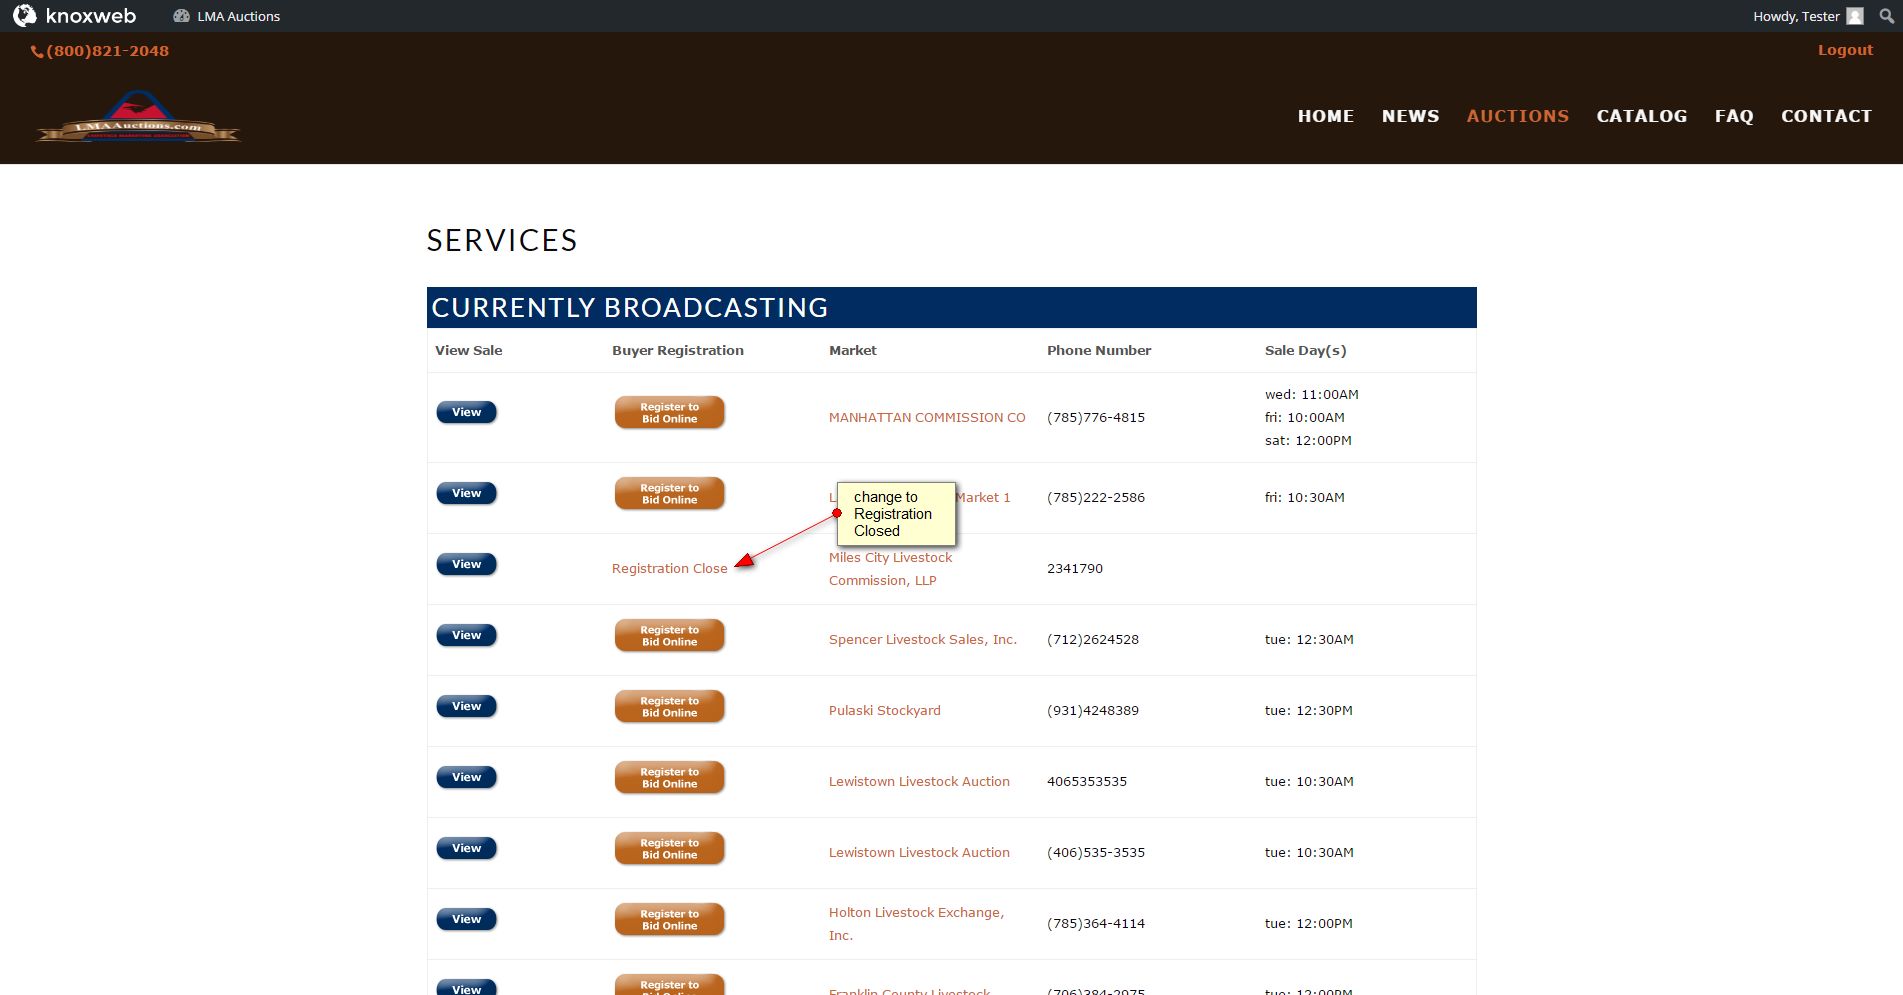Select phone number 4065353535
Image resolution: width=1903 pixels, height=995 pixels.
pos(1087,782)
